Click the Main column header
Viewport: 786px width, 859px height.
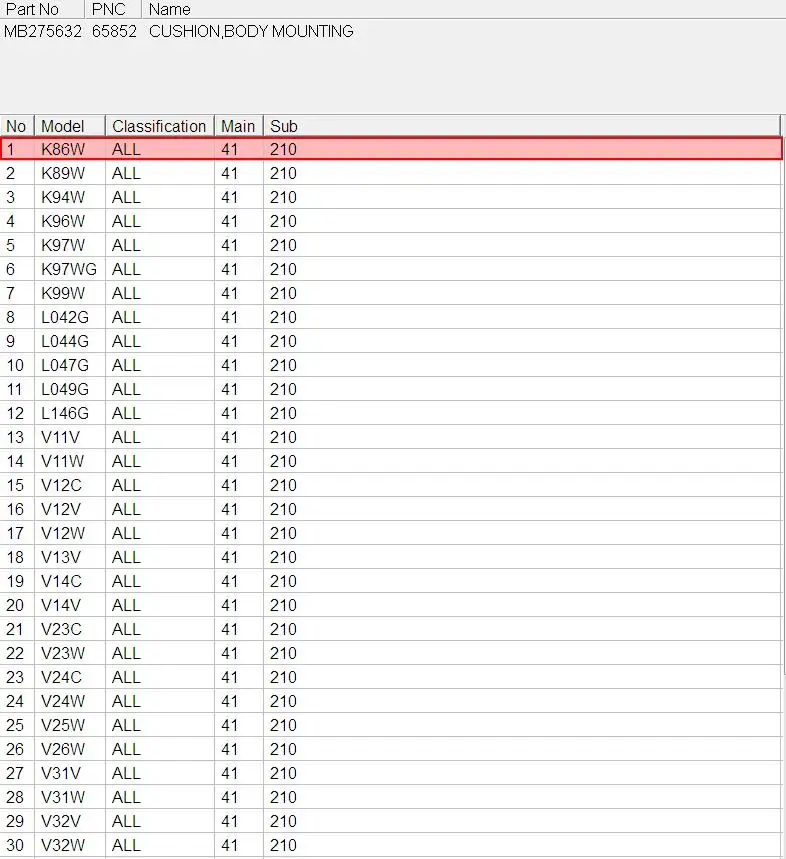tap(238, 126)
